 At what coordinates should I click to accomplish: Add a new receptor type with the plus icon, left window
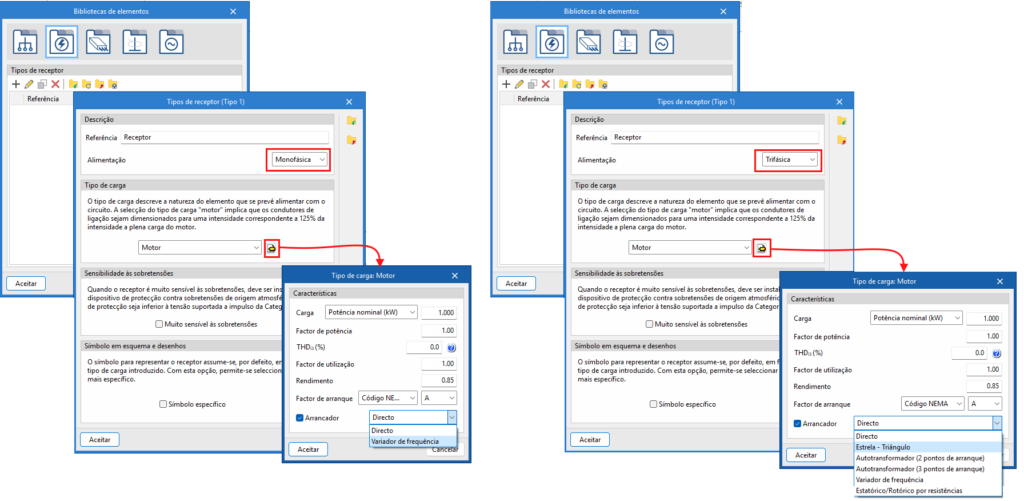click(x=16, y=84)
